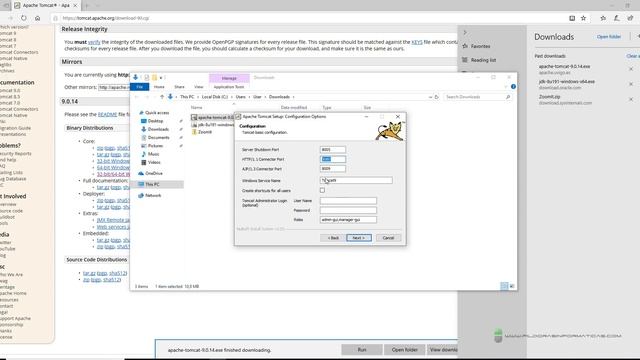Click Open folder in download notification bar

pos(404,350)
